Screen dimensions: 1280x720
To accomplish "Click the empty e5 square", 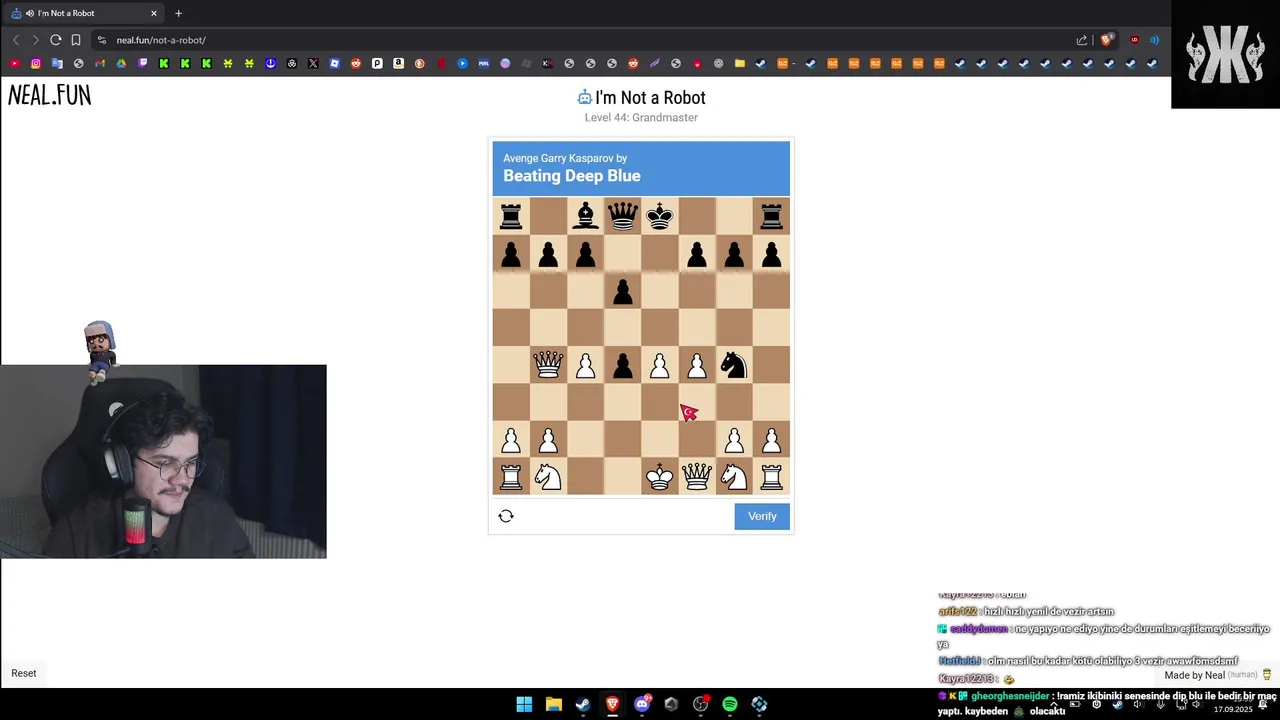I will (659, 328).
